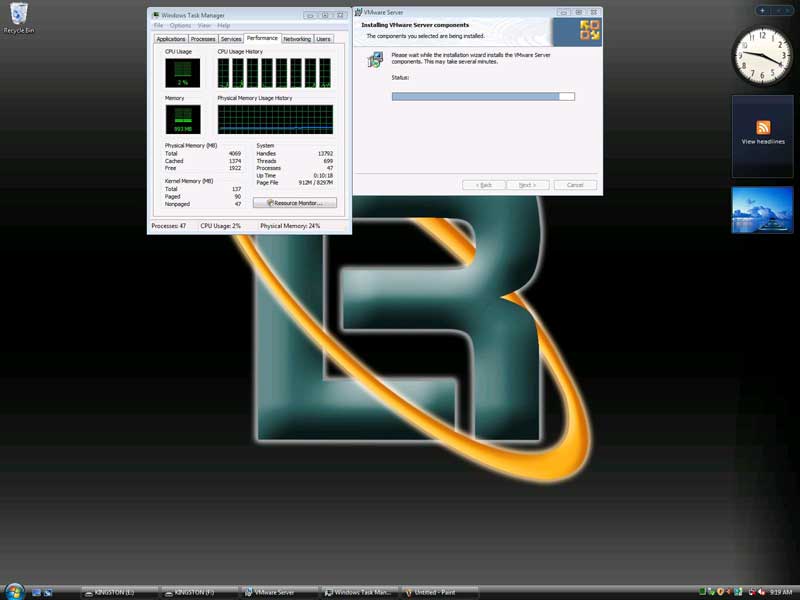
Task: Click 'Installing VMware Server components' heading
Action: [415, 25]
